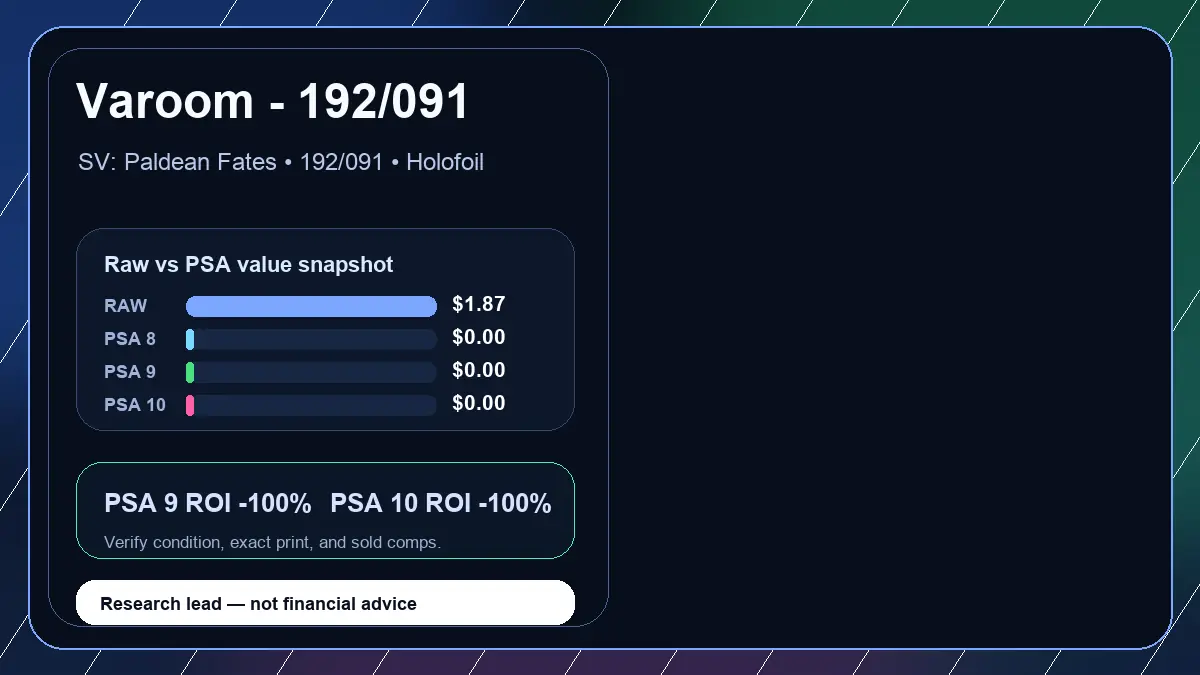Click the green PSA 9 bar indicator
1200x675 pixels.
[x=190, y=372]
